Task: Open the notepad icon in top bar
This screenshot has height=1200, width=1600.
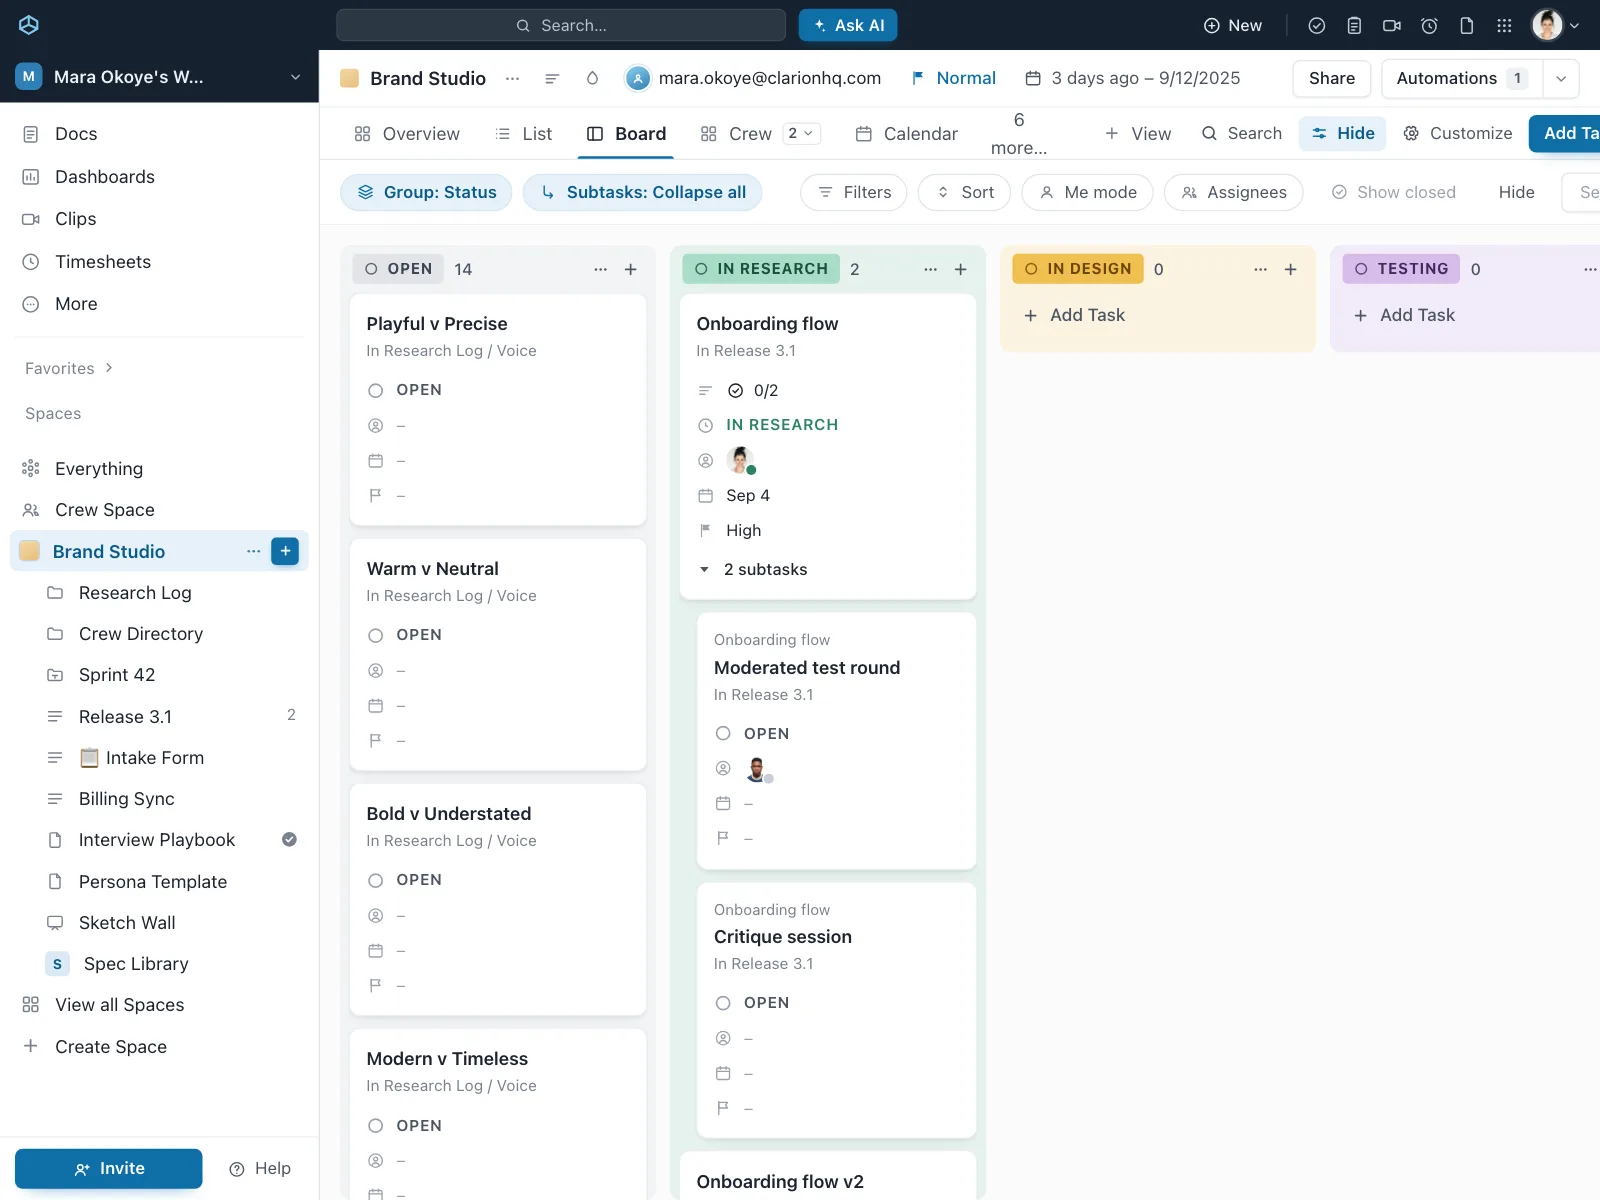Action: click(x=1354, y=26)
